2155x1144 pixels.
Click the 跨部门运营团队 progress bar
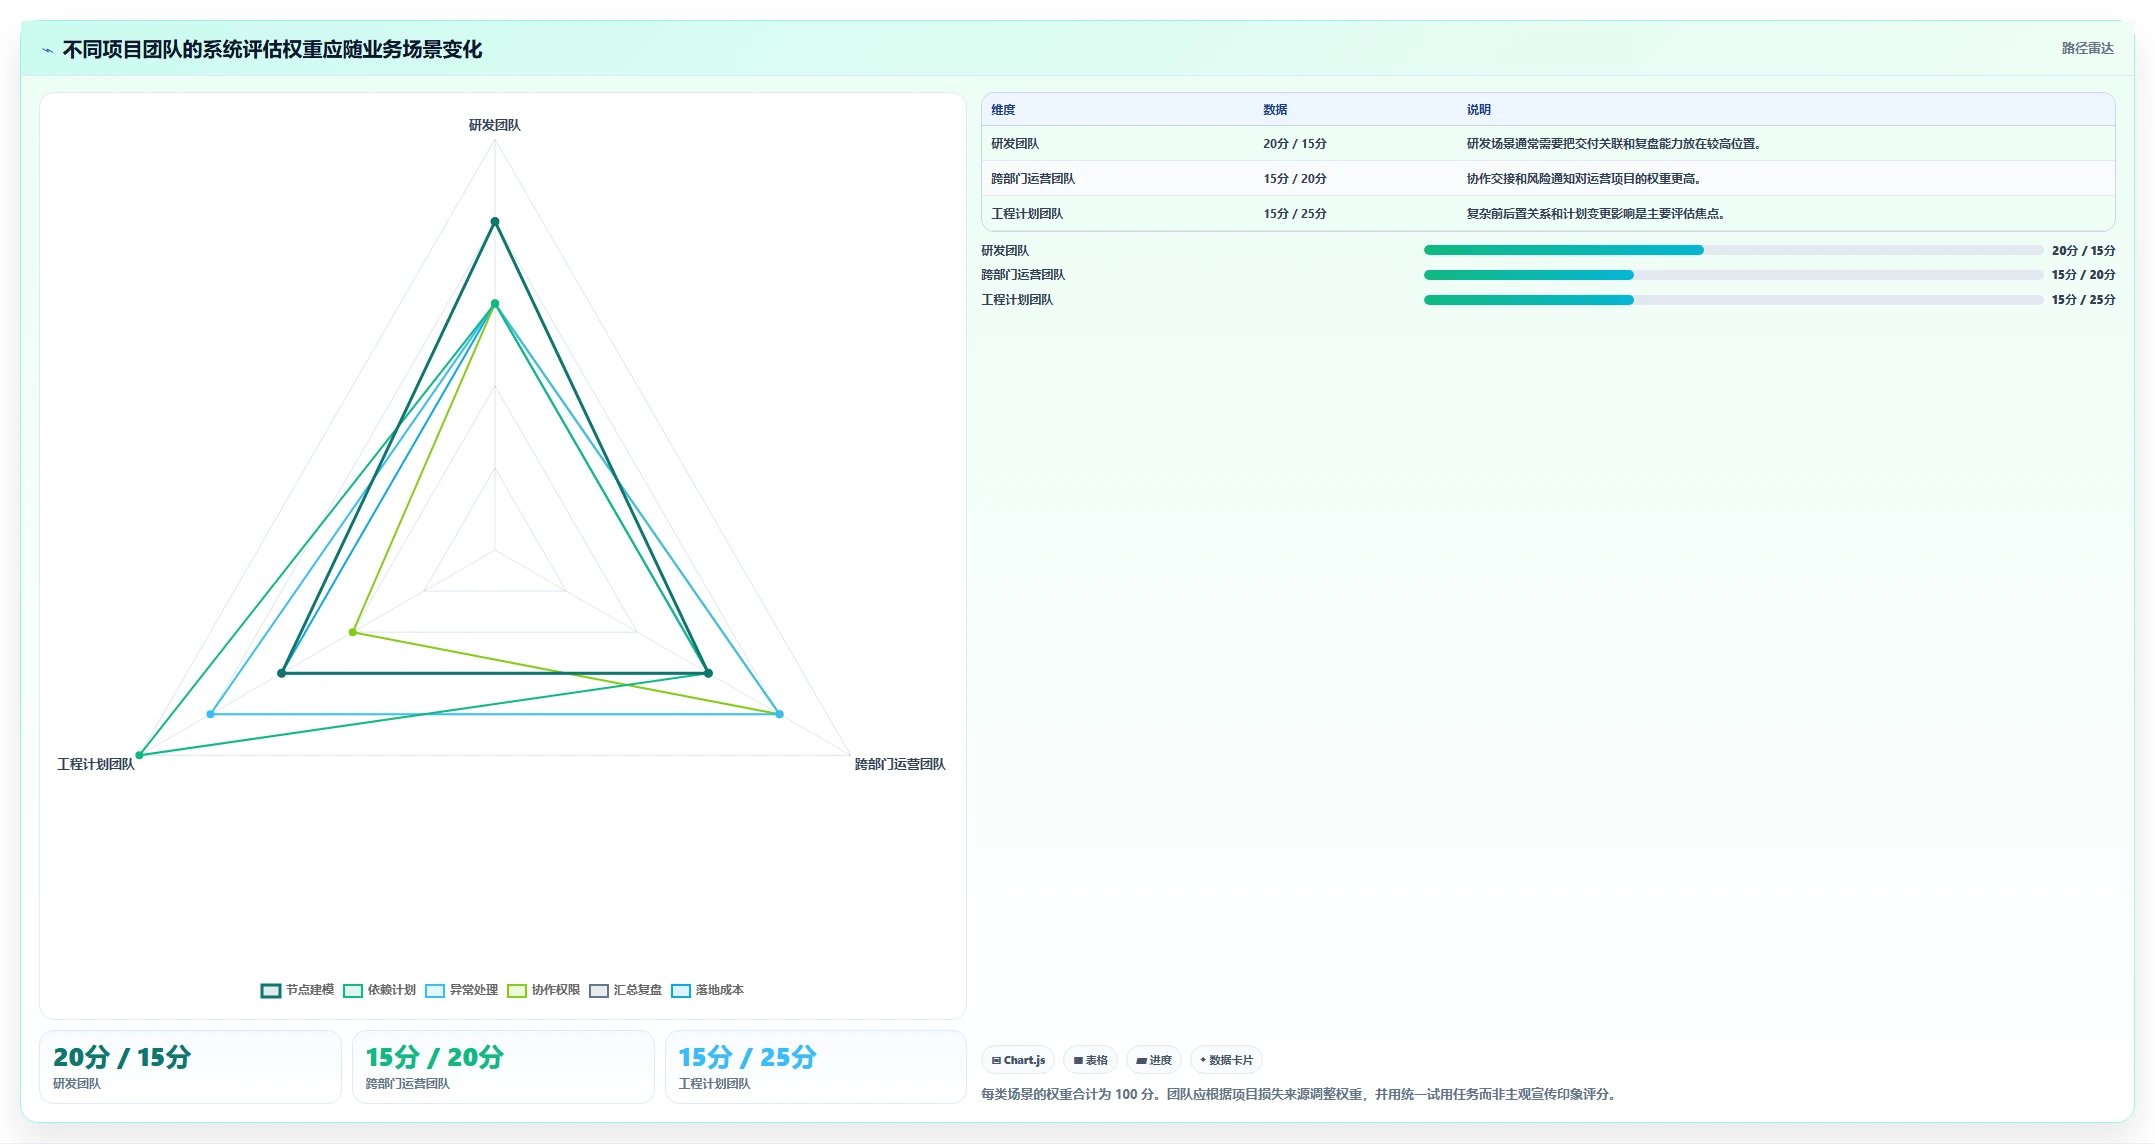[1733, 275]
